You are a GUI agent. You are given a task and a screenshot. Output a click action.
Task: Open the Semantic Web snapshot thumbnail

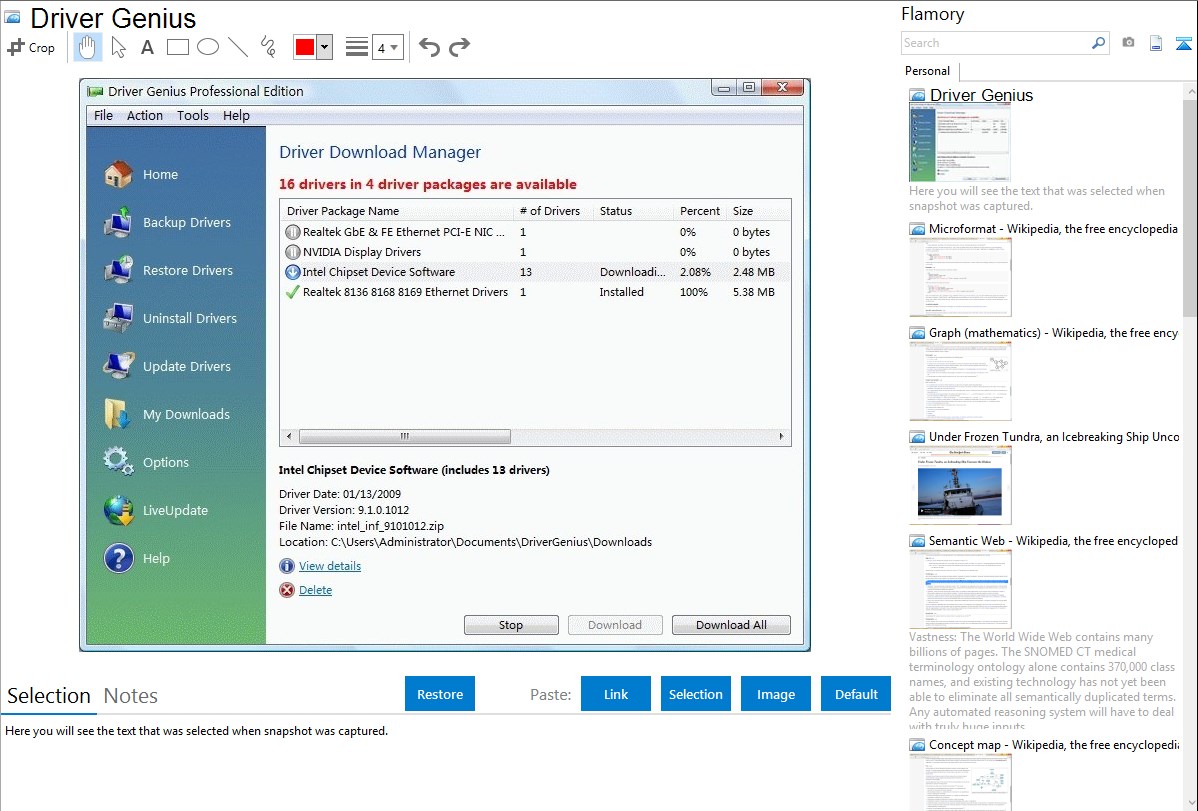point(960,589)
